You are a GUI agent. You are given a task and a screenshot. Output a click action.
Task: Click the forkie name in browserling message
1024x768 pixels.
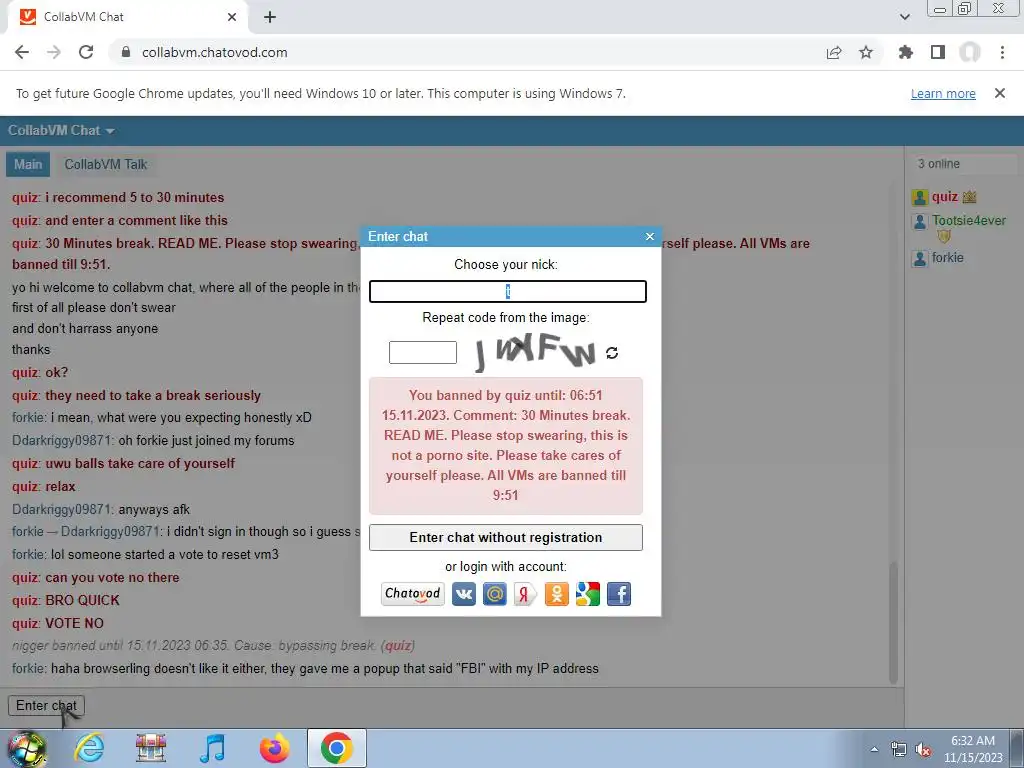28,669
